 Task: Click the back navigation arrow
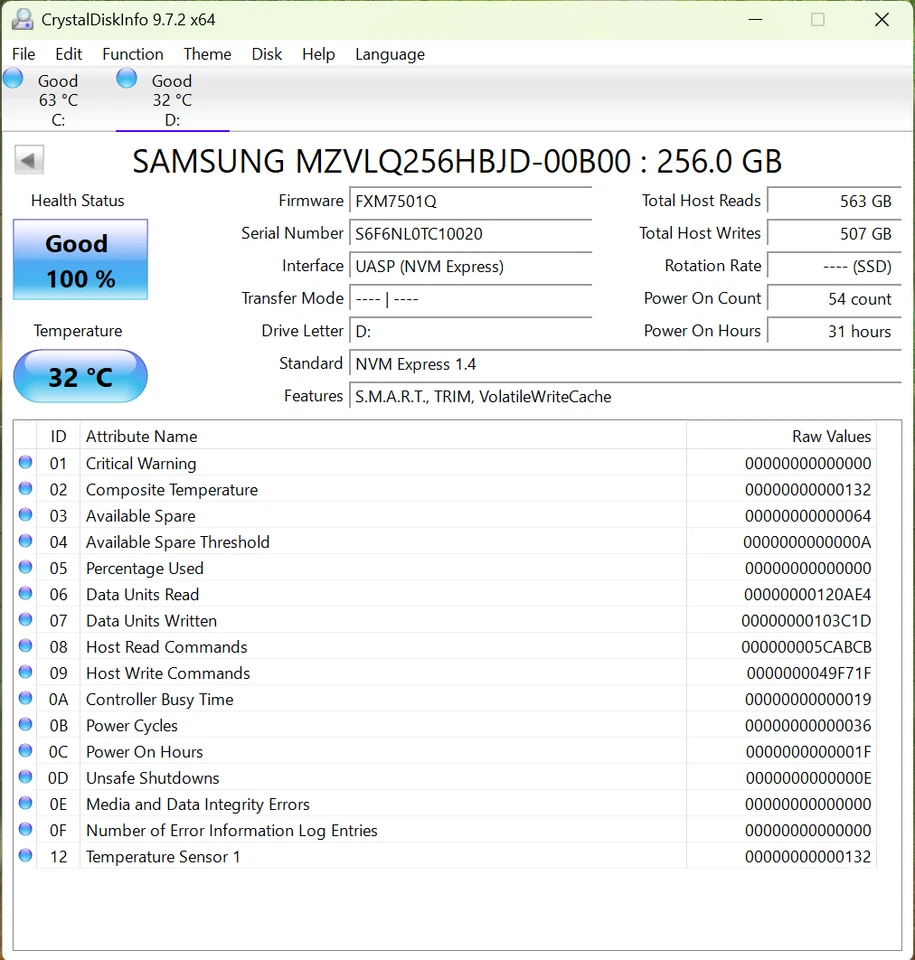[x=29, y=159]
